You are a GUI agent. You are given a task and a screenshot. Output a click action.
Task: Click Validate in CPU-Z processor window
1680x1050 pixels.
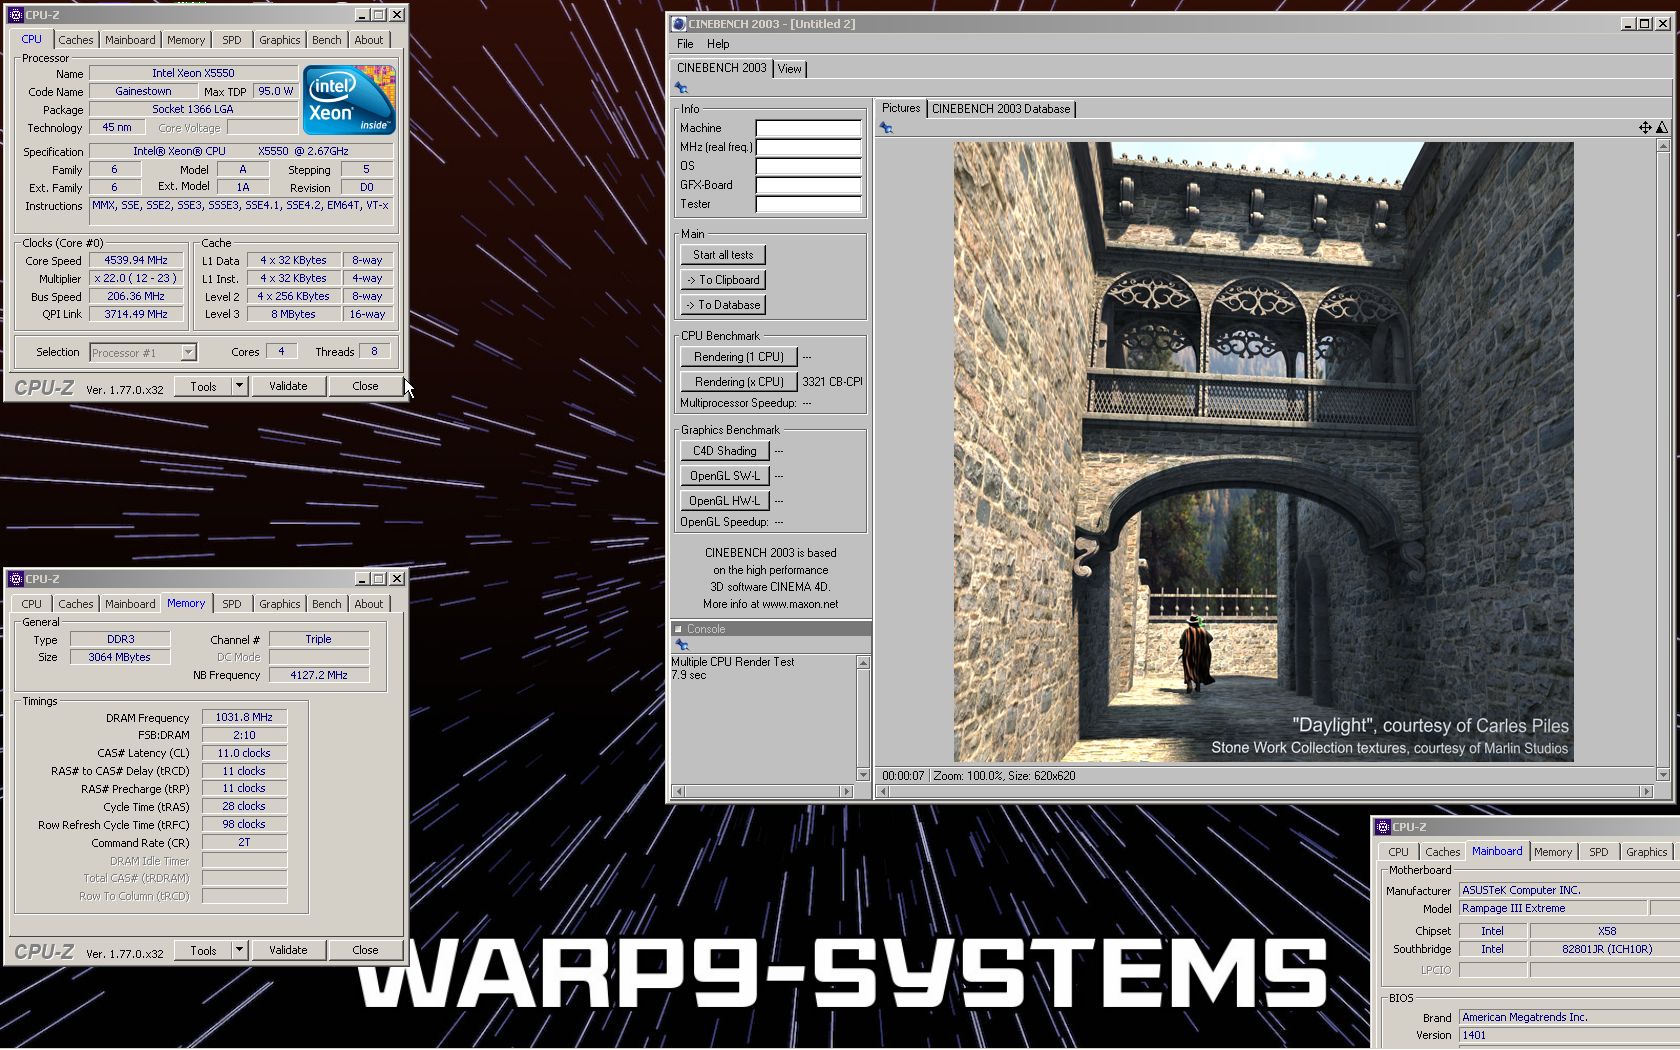point(288,386)
